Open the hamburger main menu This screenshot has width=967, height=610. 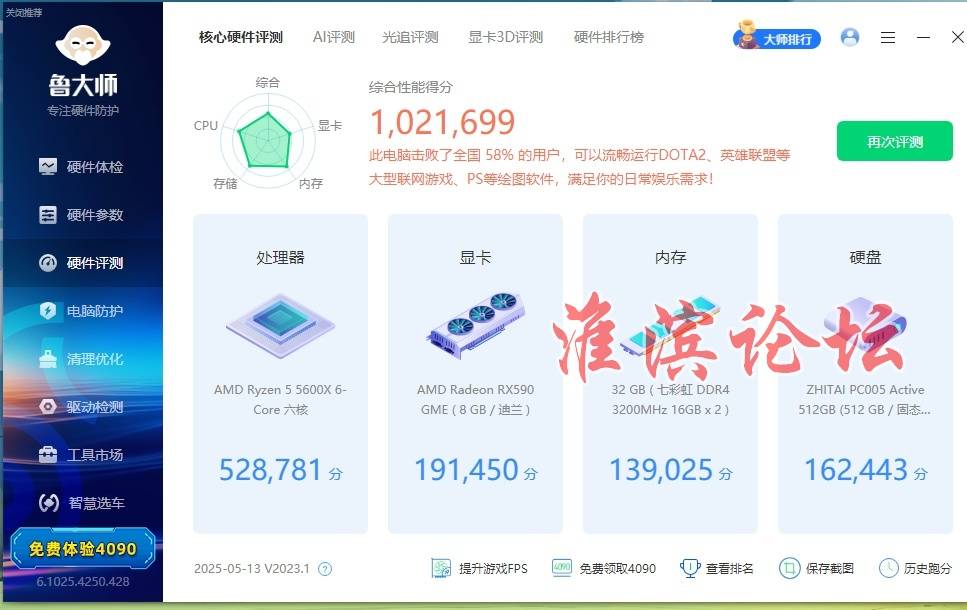(x=887, y=38)
